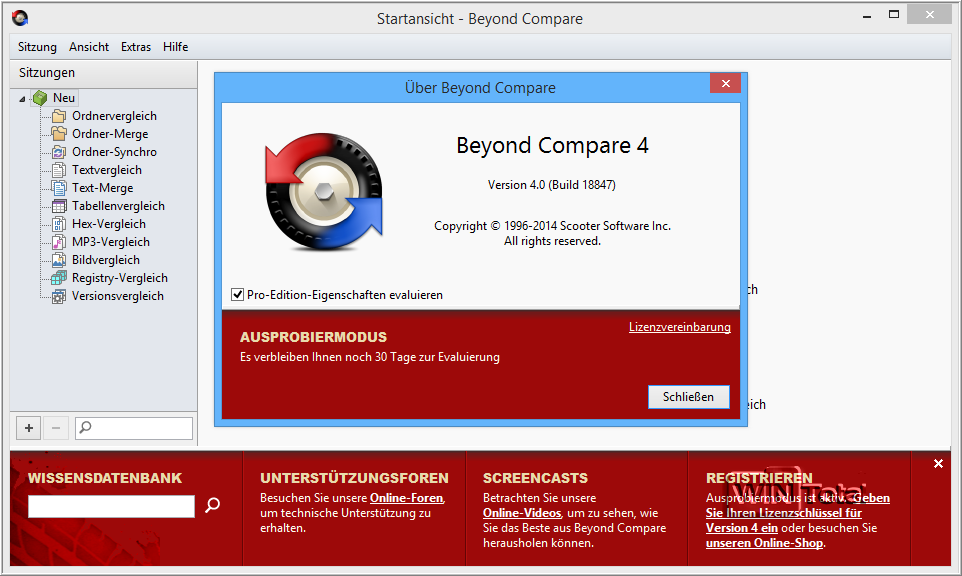The image size is (962, 576).
Task: Click the Bildvergleich picture icon
Action: pyautogui.click(x=59, y=259)
